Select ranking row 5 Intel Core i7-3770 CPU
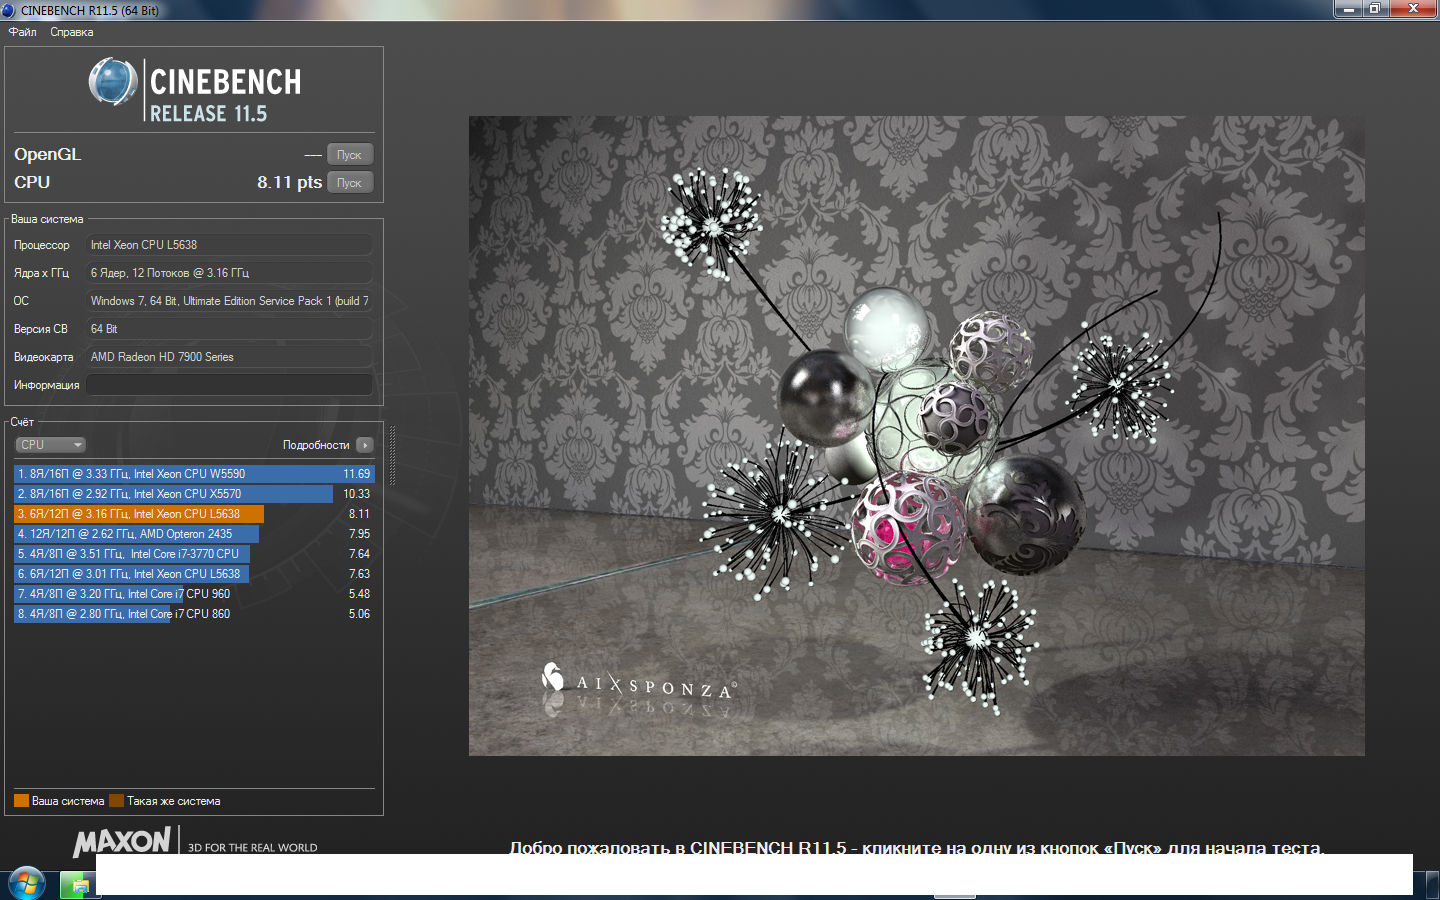1440x900 pixels. pyautogui.click(x=194, y=554)
